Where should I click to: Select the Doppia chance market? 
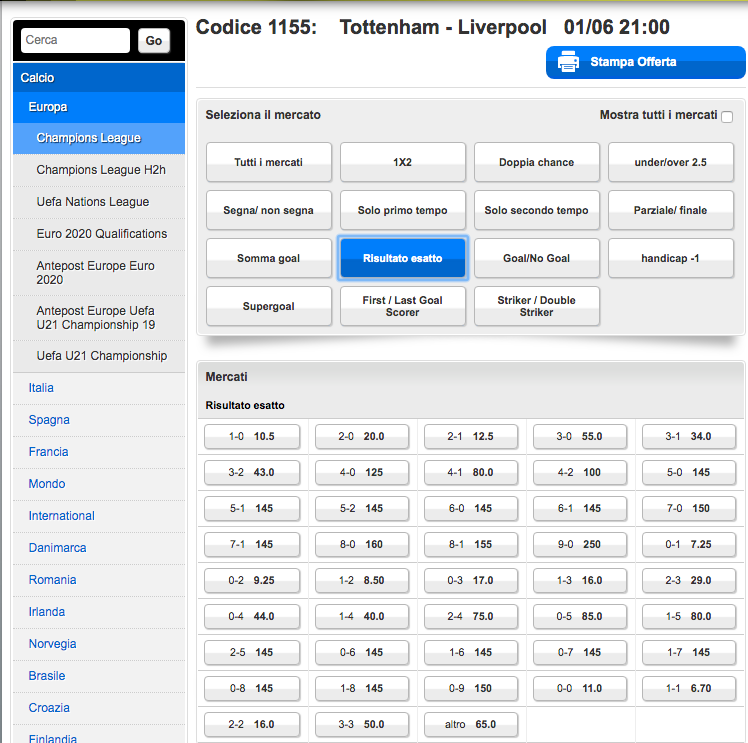tap(537, 162)
